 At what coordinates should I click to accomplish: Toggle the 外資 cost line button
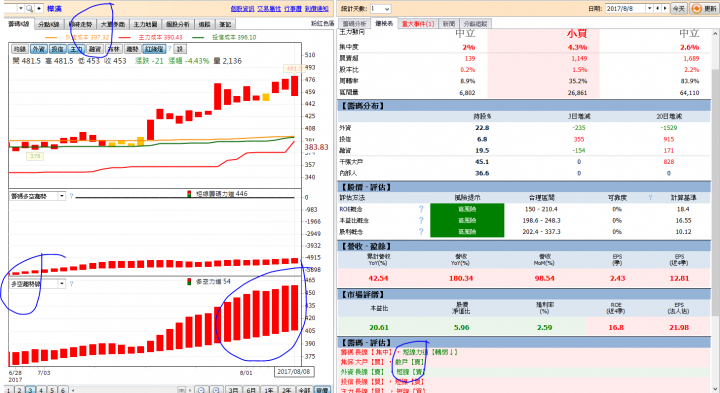39,49
